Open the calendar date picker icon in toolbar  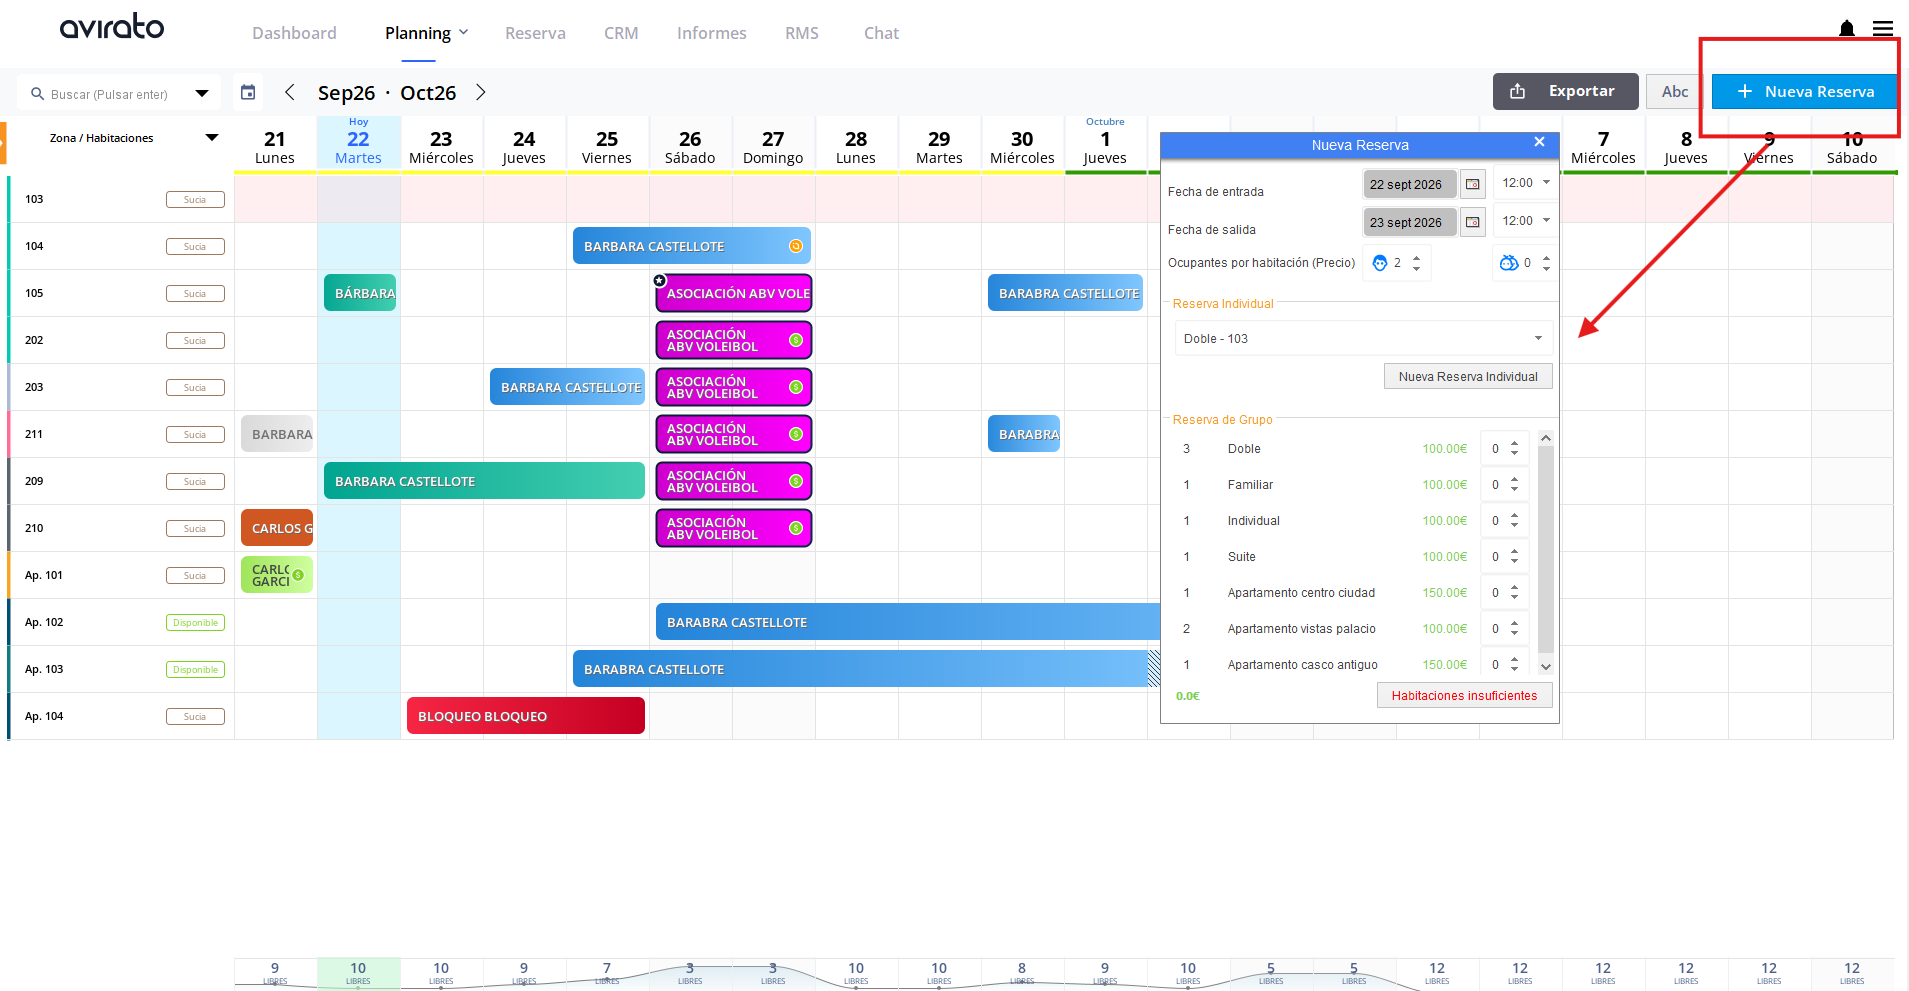[x=248, y=92]
